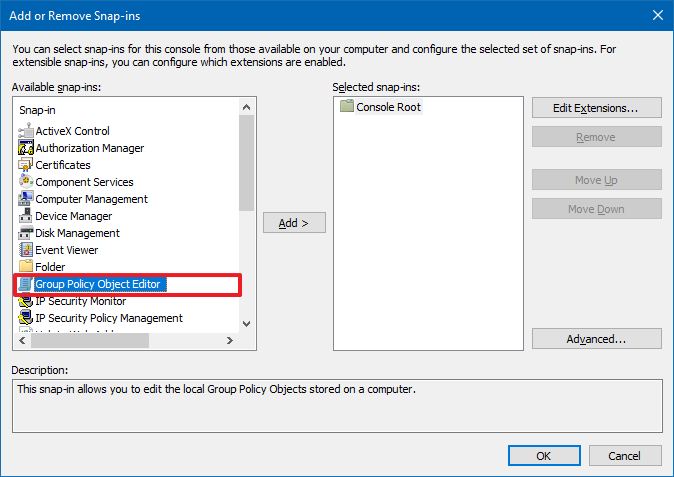Select Console Root in selected snap-ins
This screenshot has width=674, height=477.
pyautogui.click(x=388, y=107)
